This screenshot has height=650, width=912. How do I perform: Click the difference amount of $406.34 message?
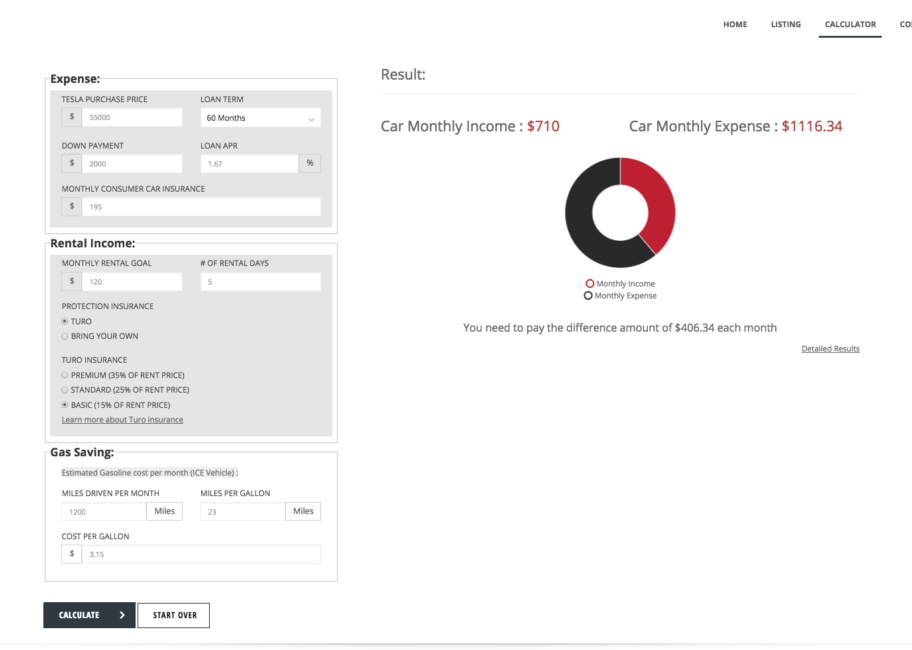point(619,328)
